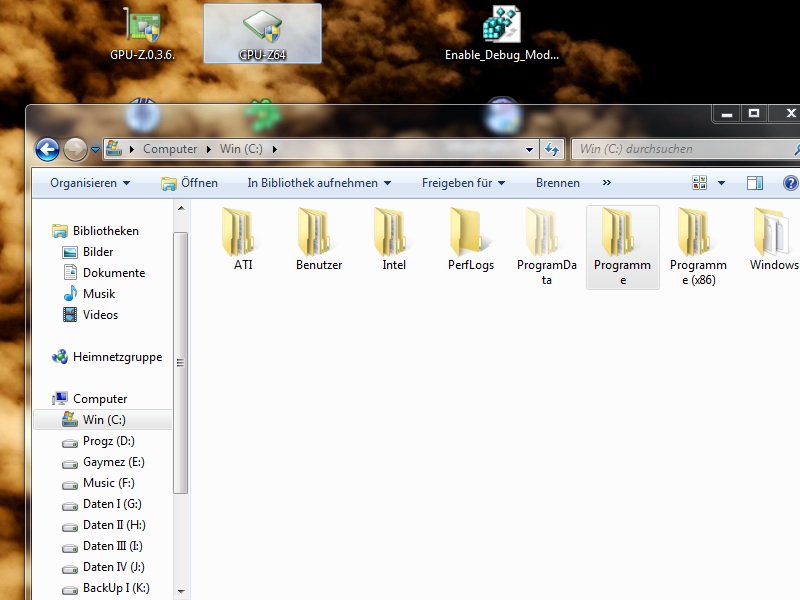Click the GPU-Z desktop shortcut
Image resolution: width=800 pixels, height=600 pixels.
142,30
